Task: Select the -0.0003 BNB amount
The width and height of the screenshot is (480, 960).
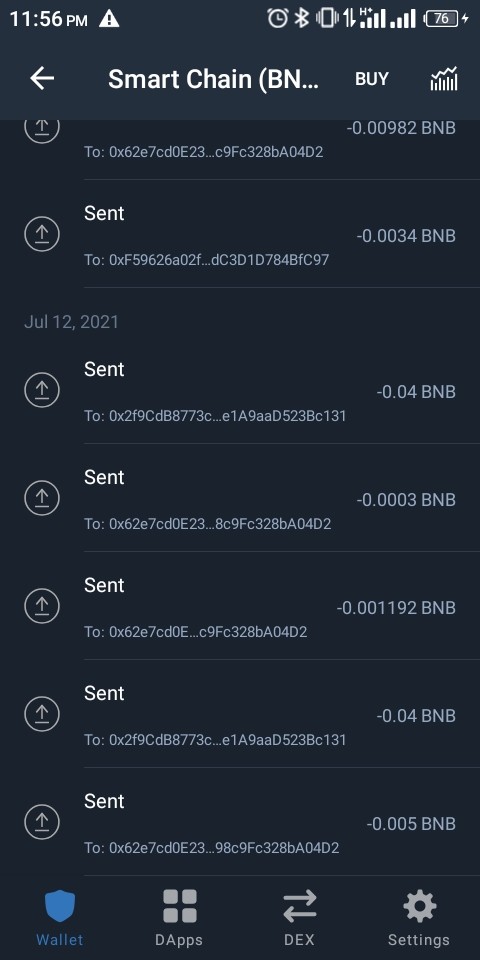Action: [406, 500]
